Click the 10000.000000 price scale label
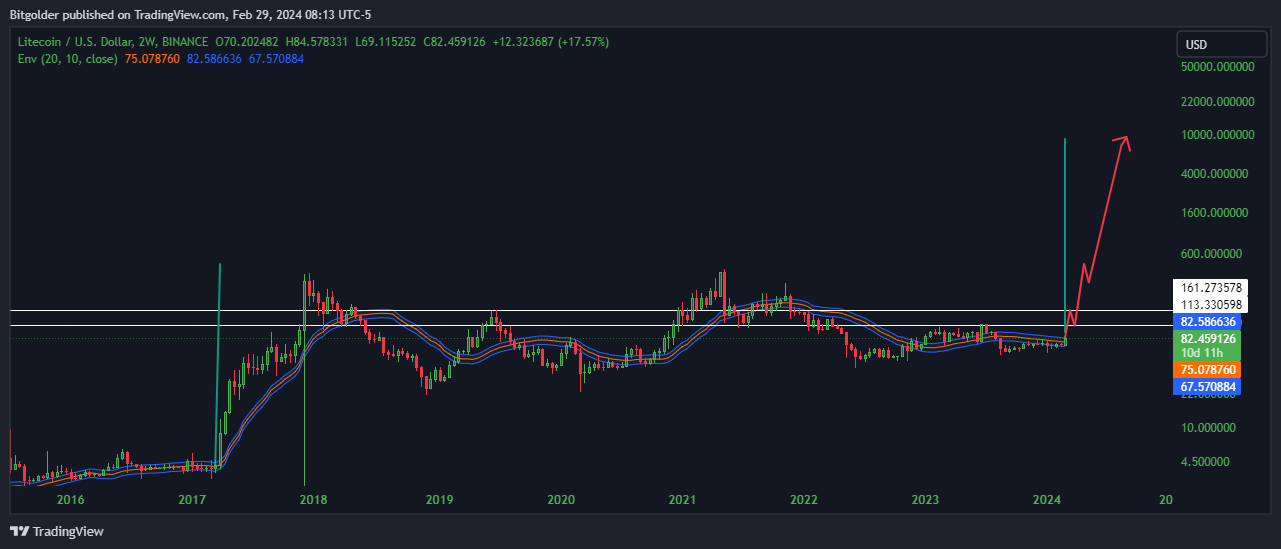This screenshot has width=1281, height=549. (x=1217, y=135)
